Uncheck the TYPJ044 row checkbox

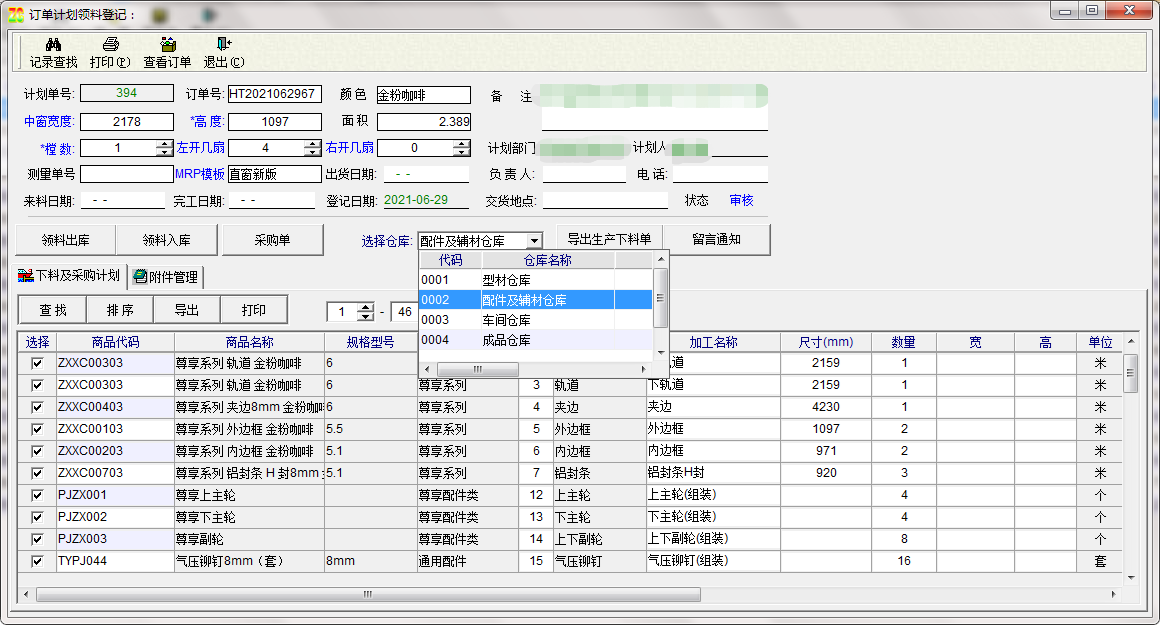click(37, 561)
